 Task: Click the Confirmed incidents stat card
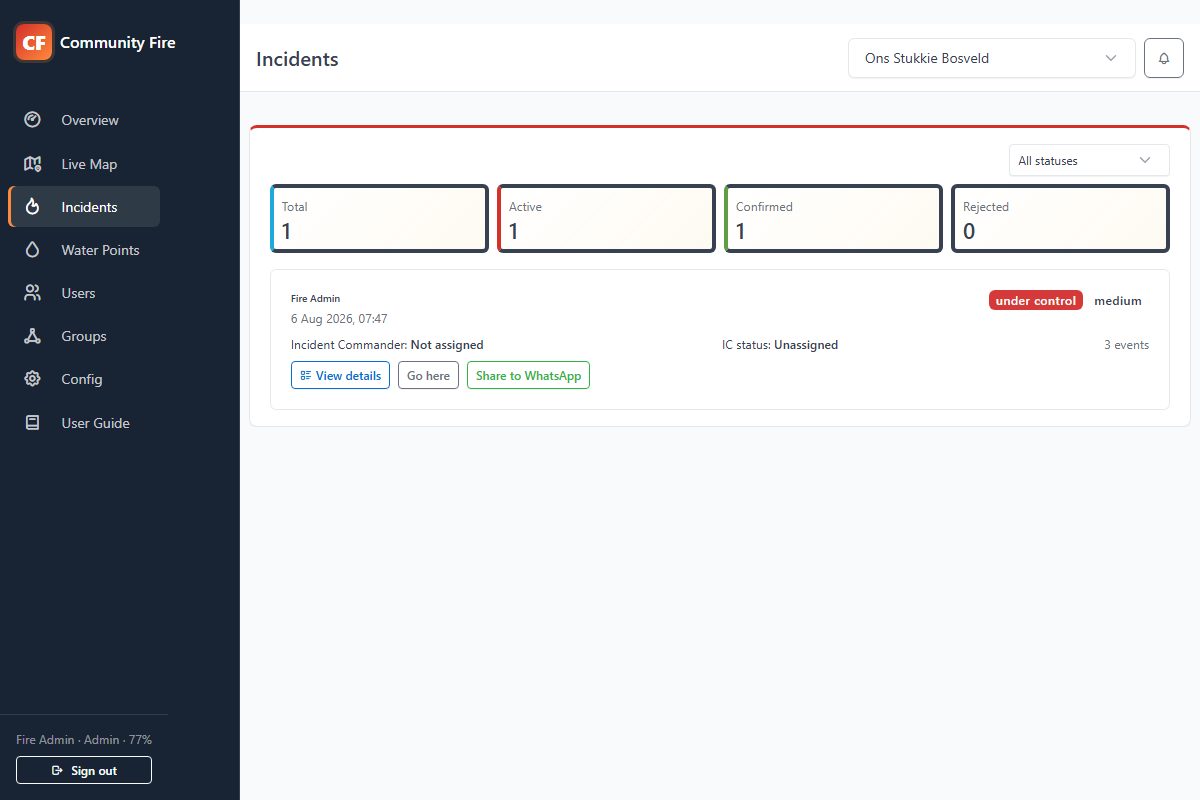click(833, 218)
